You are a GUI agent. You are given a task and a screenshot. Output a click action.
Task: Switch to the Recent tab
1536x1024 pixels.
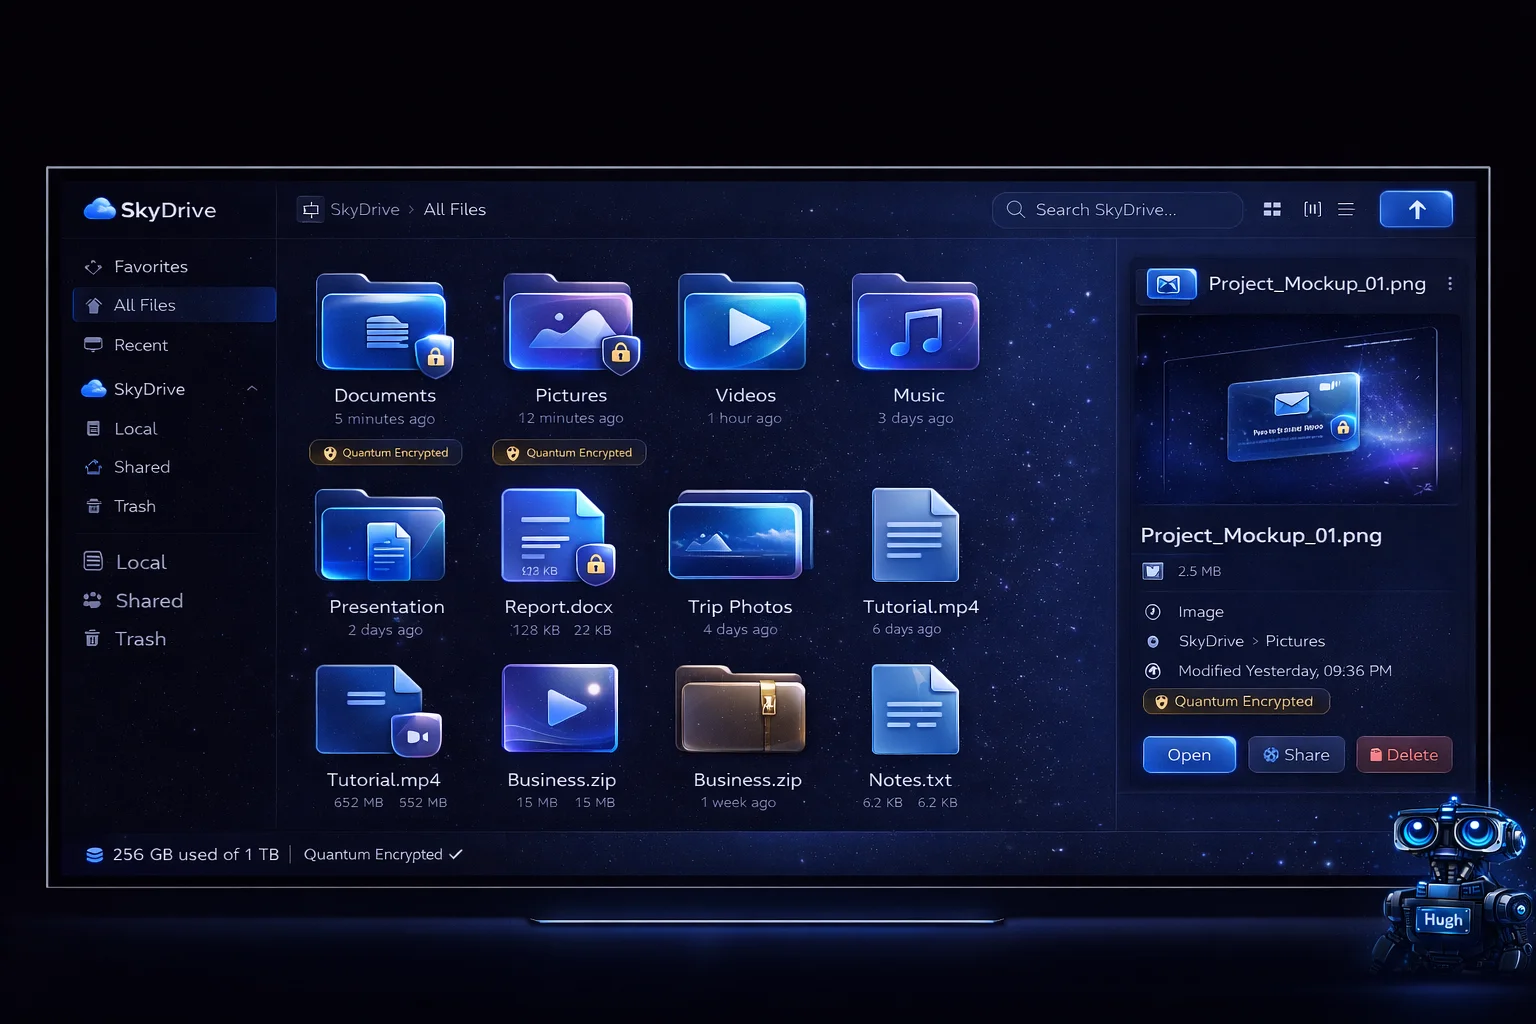point(139,345)
